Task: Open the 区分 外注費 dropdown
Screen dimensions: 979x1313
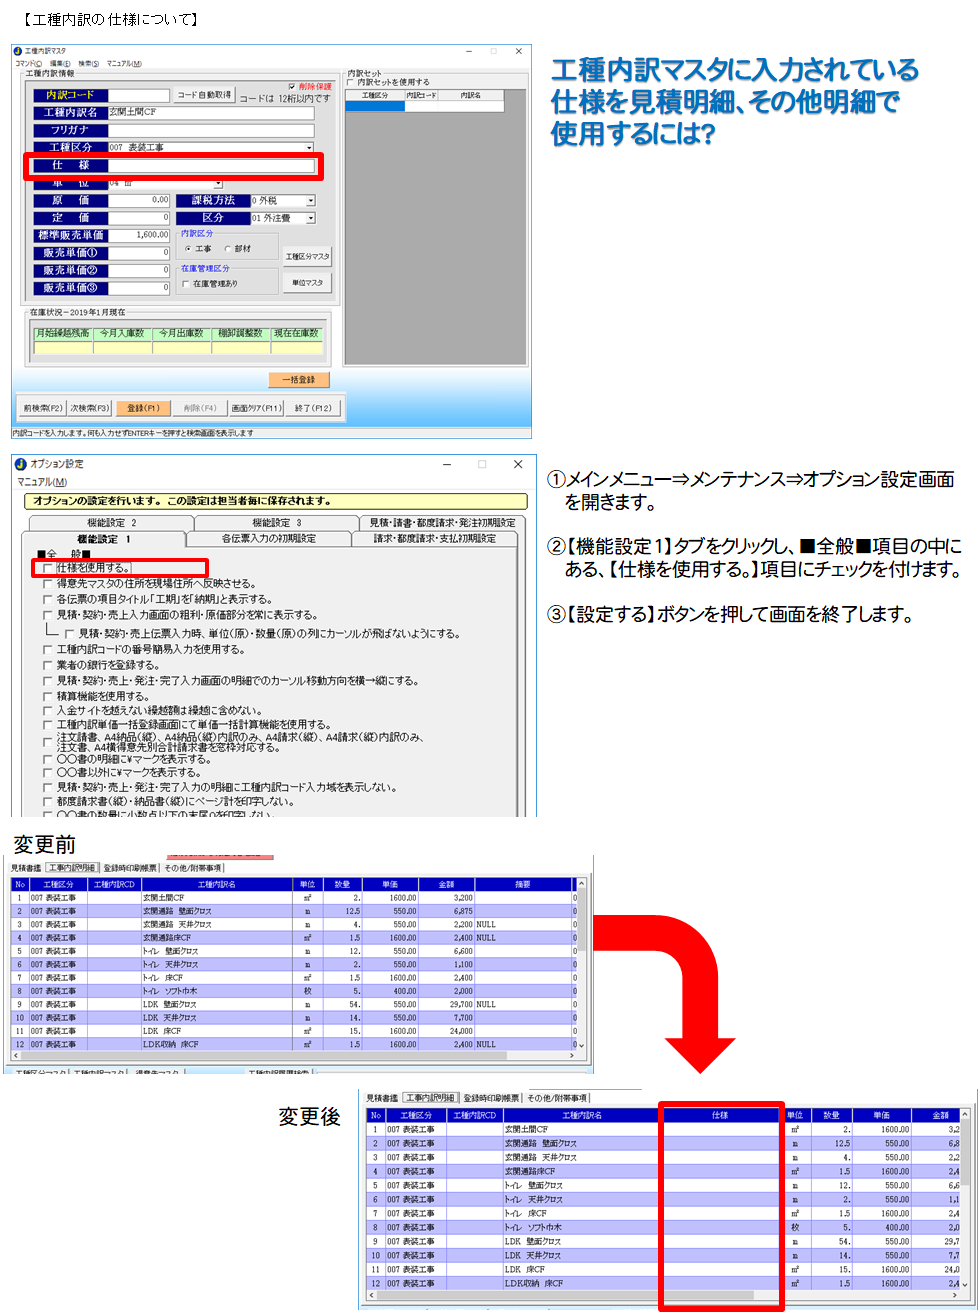Action: click(310, 218)
